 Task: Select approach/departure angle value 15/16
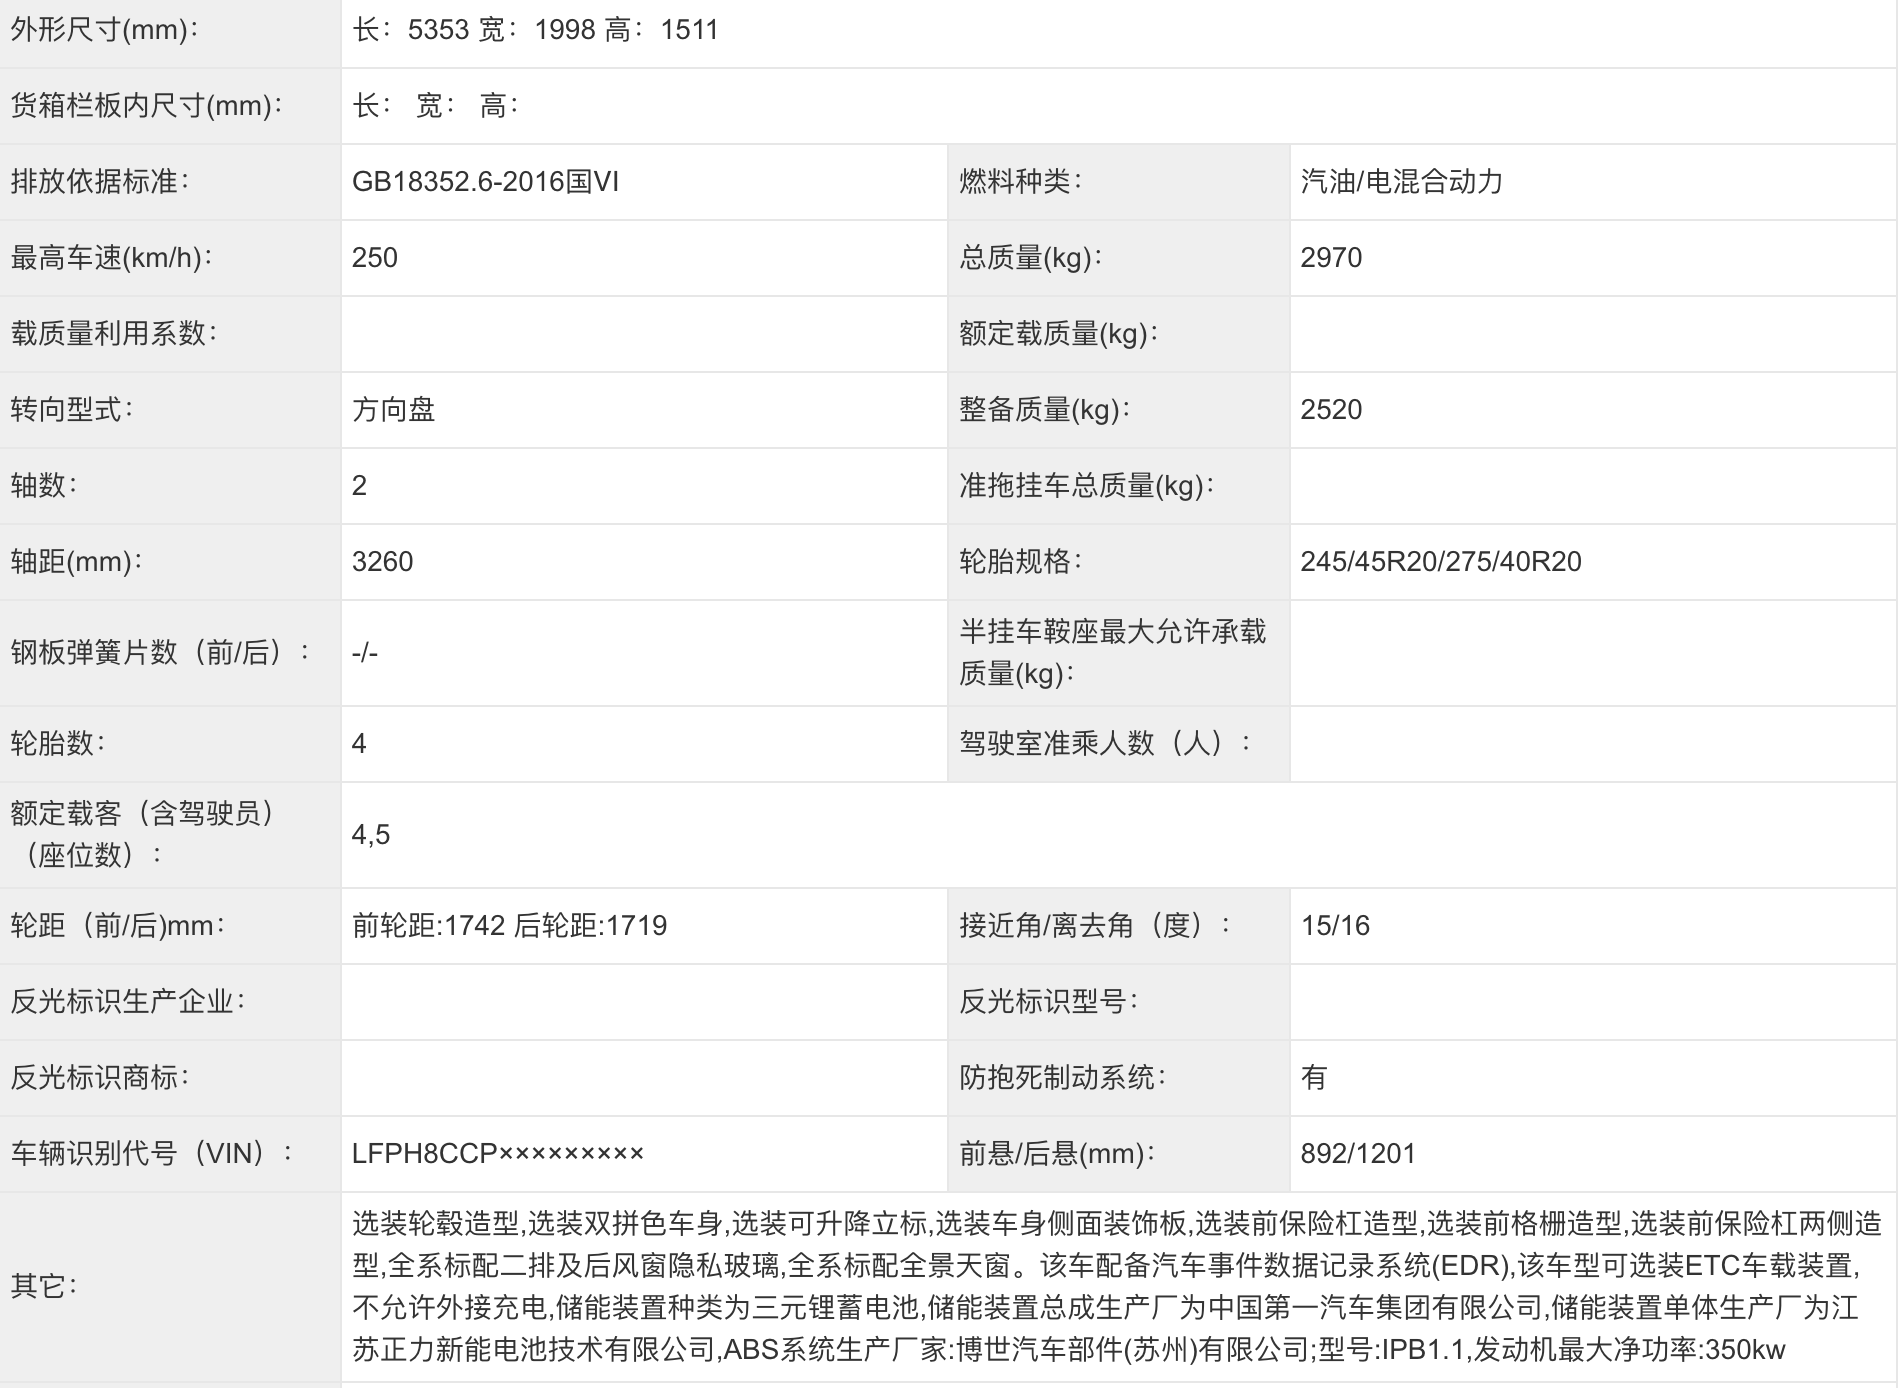coord(1335,926)
